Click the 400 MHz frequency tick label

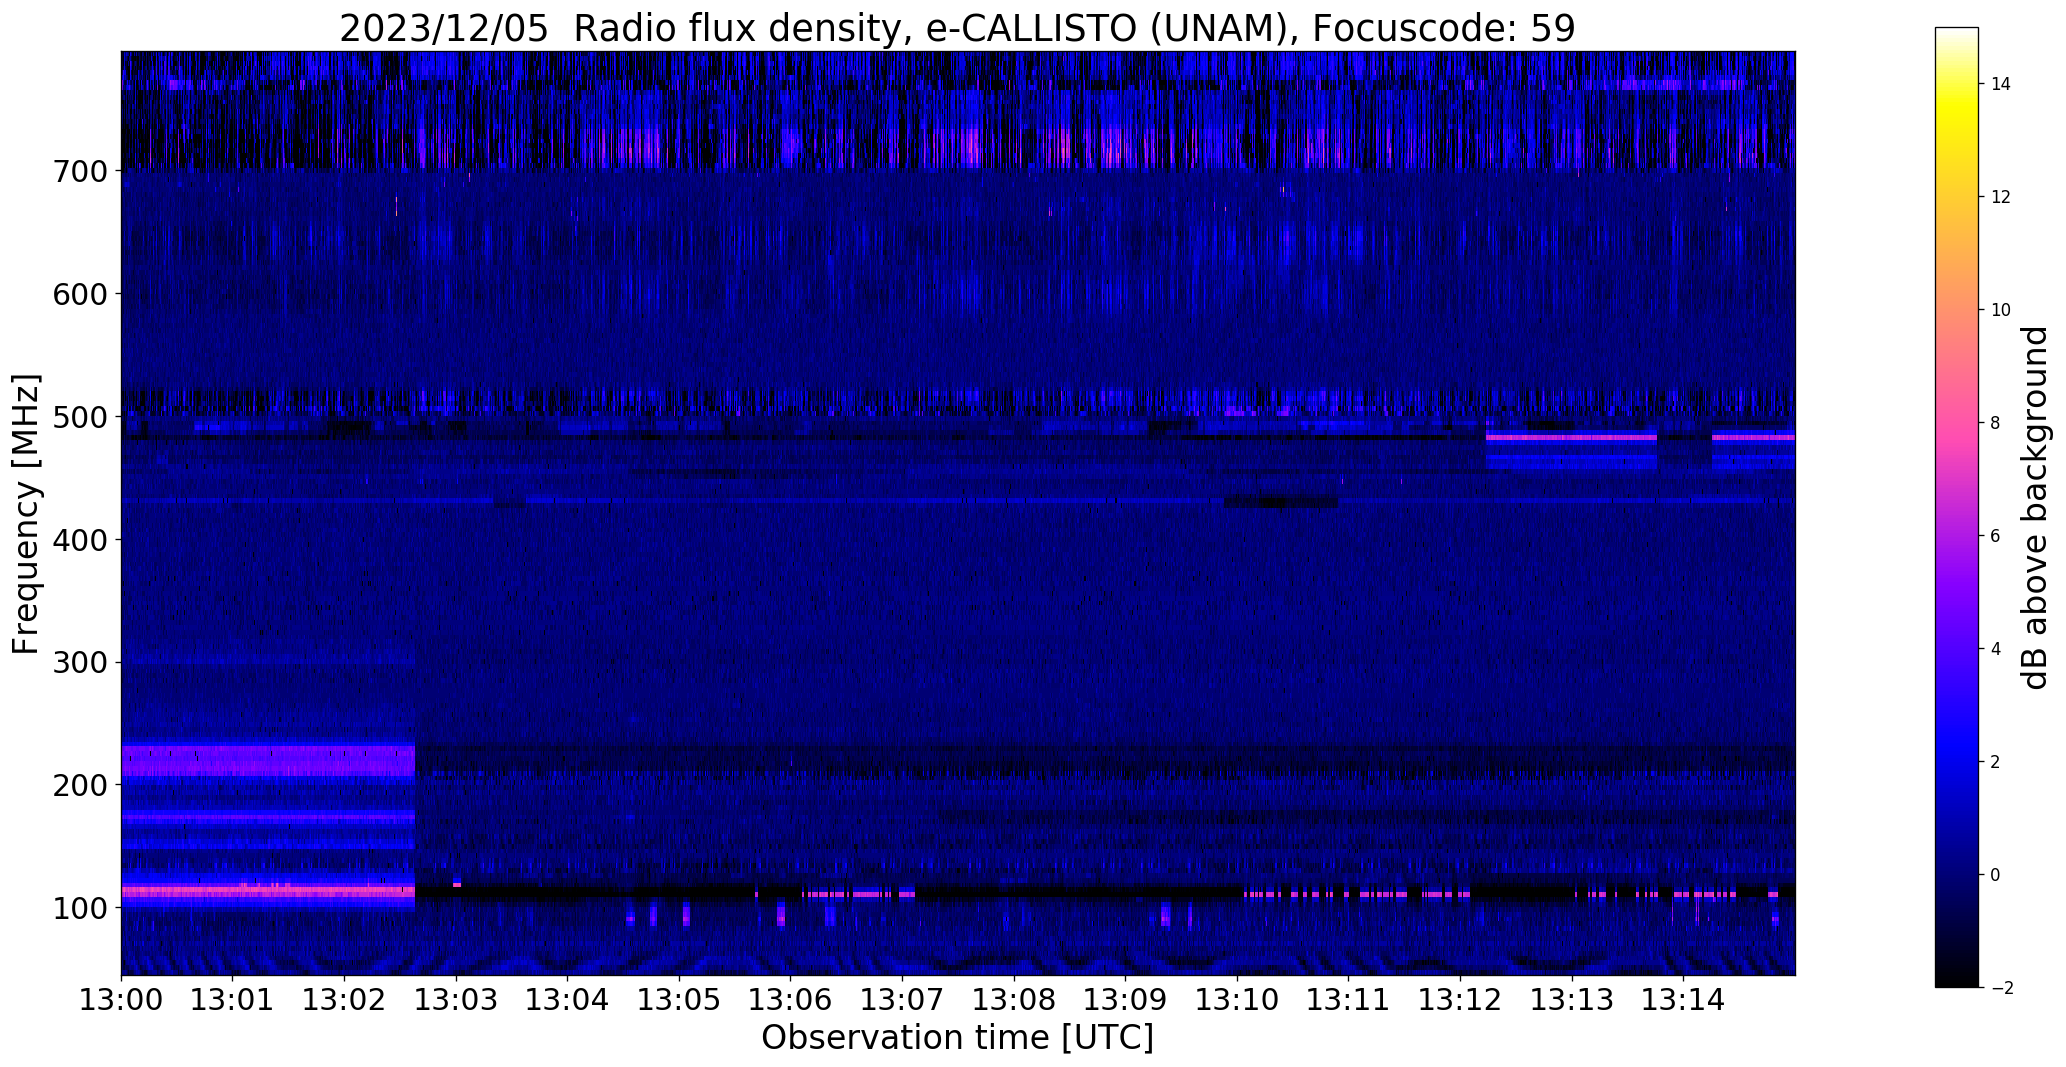click(79, 540)
